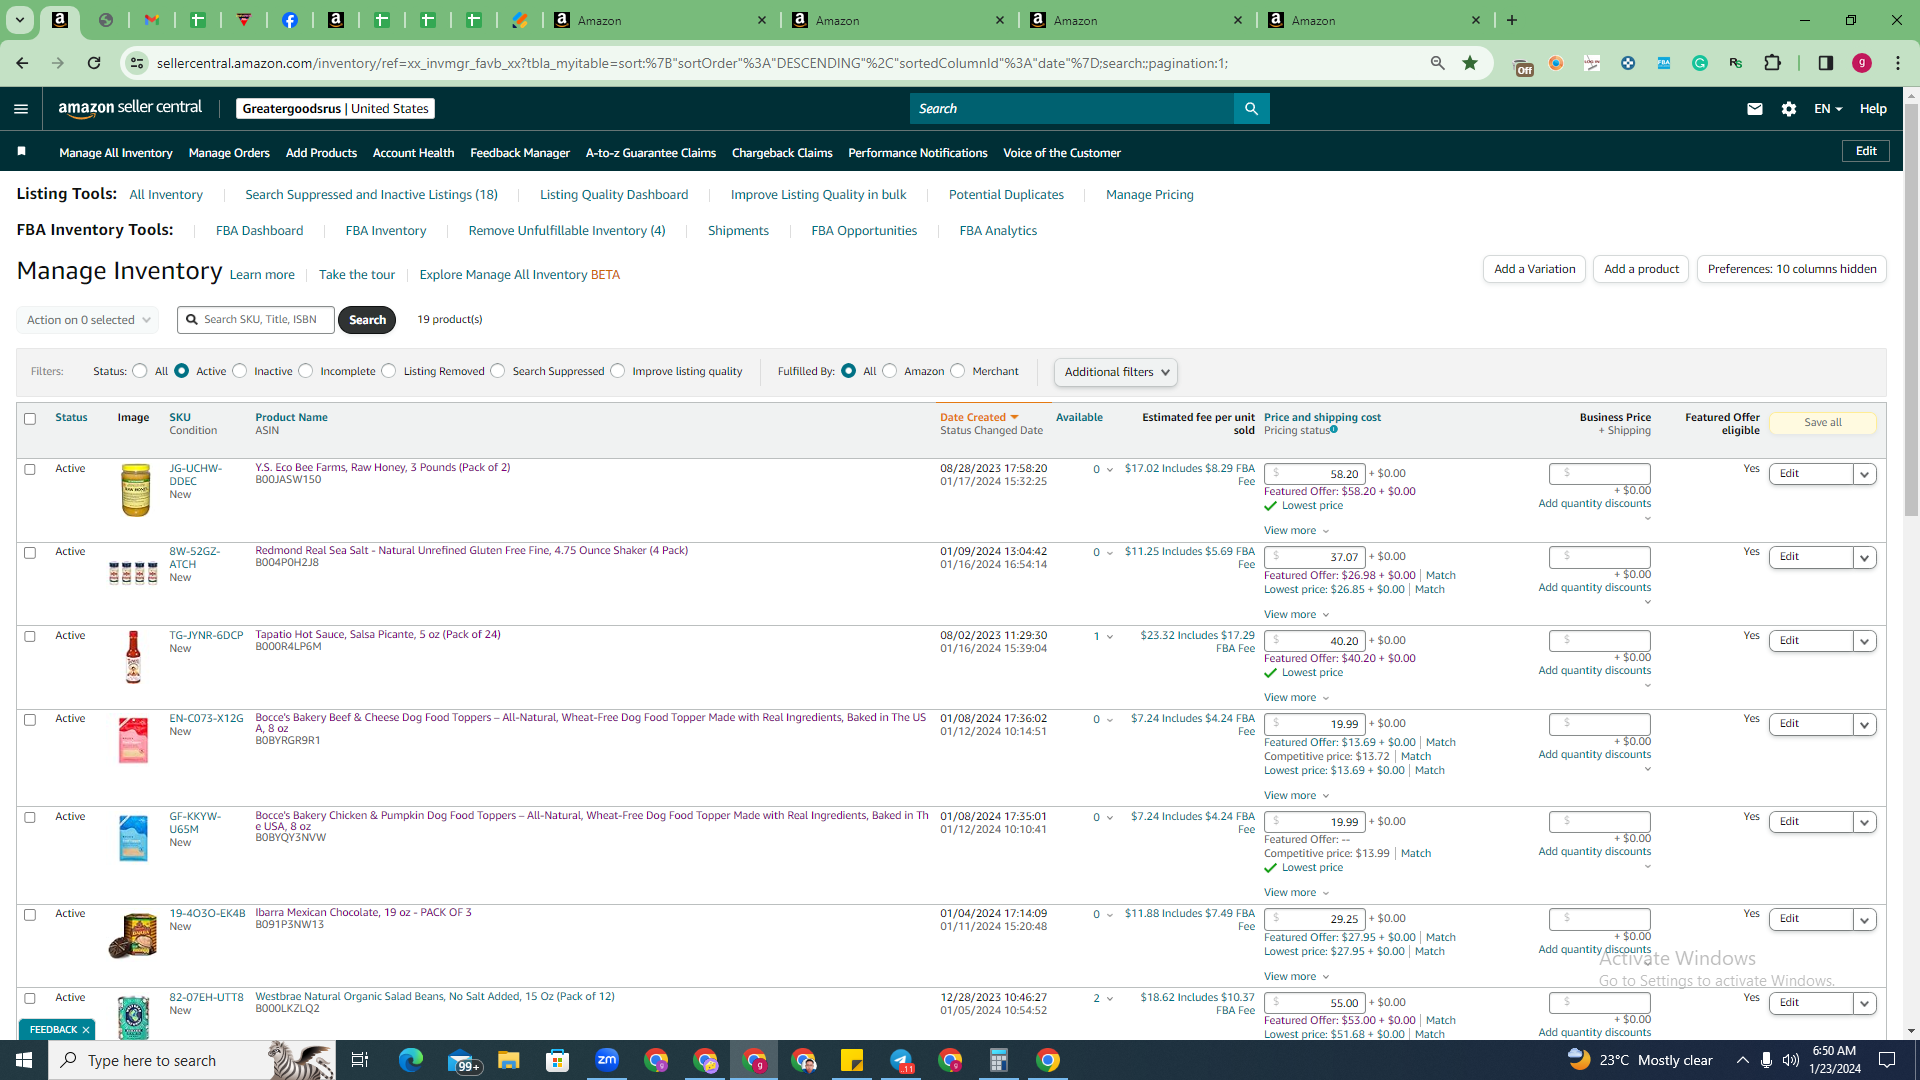Select the Listing Removed status filter

tap(389, 371)
